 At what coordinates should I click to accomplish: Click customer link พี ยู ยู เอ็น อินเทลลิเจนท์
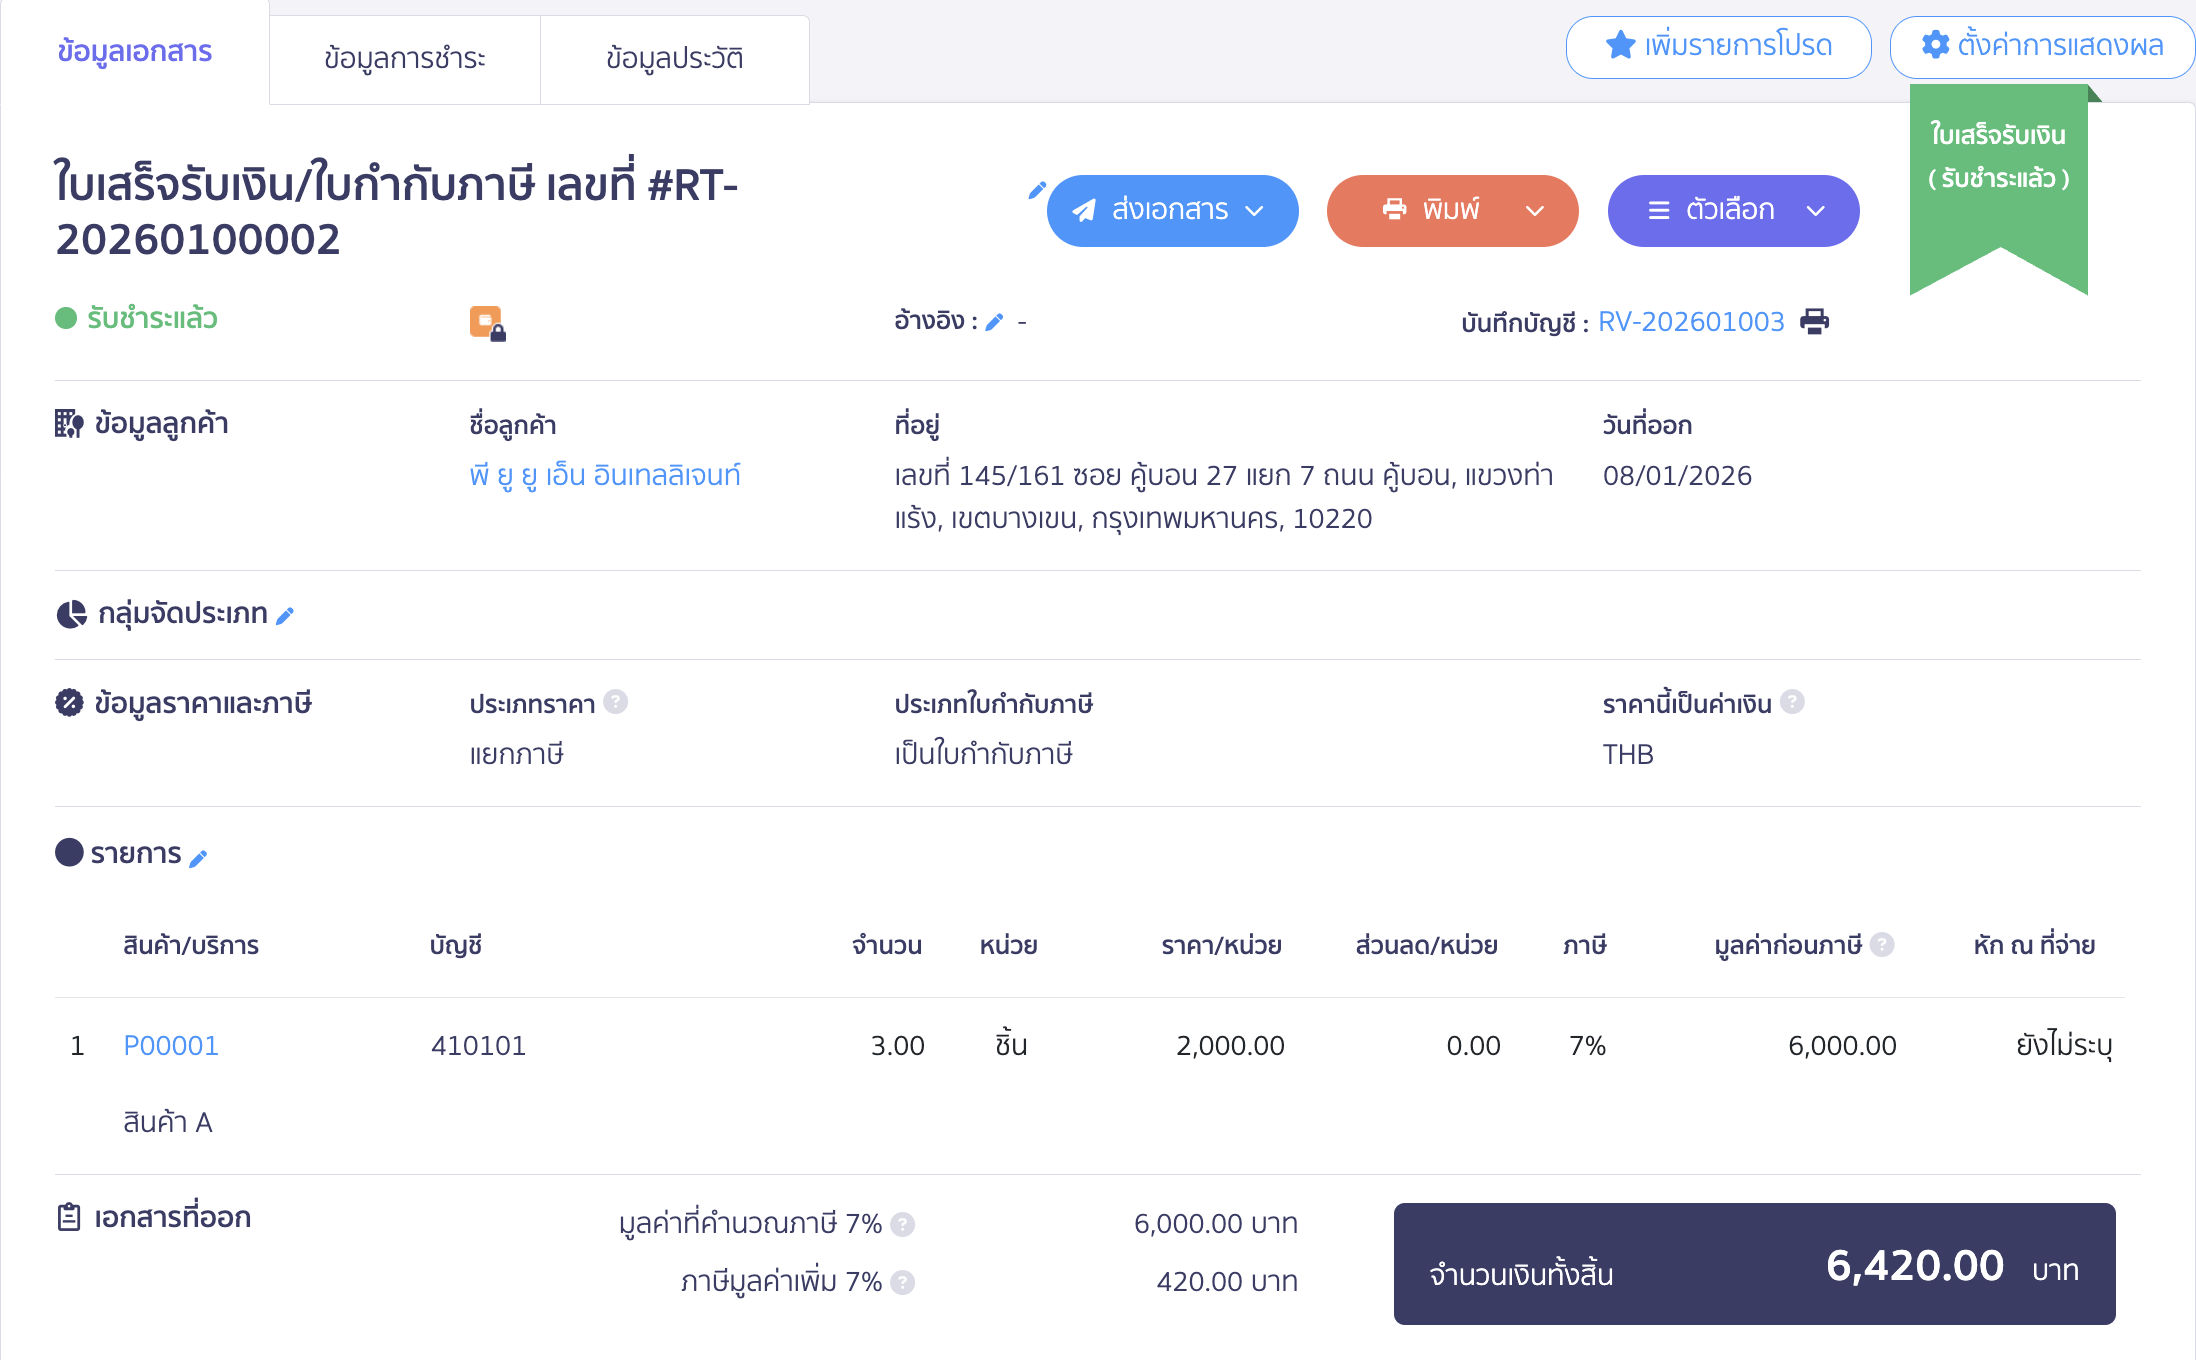point(607,475)
